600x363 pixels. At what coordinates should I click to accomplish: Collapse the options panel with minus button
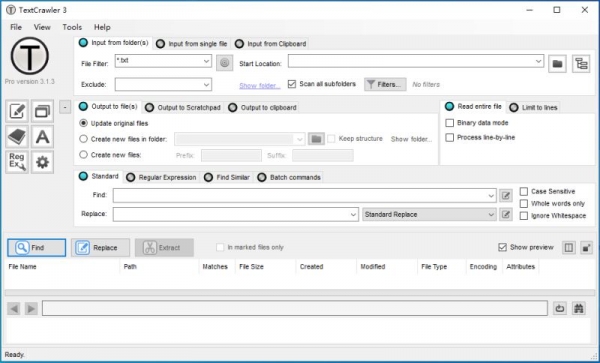click(65, 107)
